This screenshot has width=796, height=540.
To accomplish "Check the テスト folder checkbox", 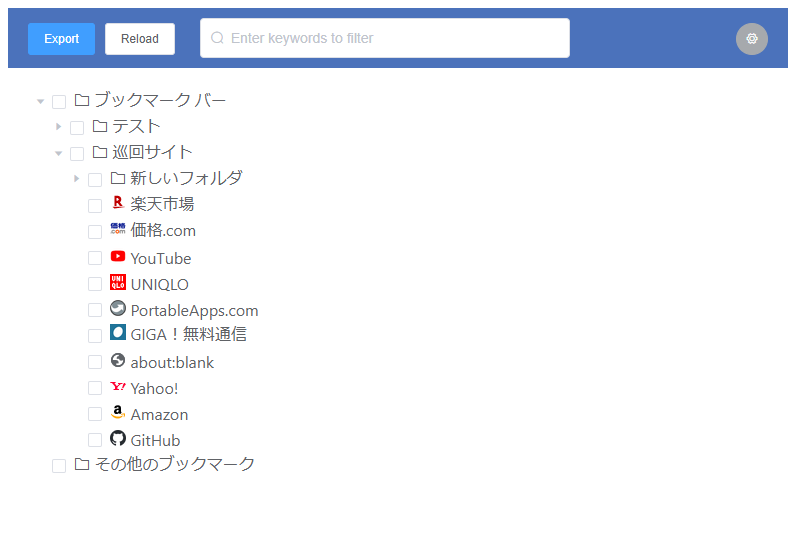I will 77,128.
